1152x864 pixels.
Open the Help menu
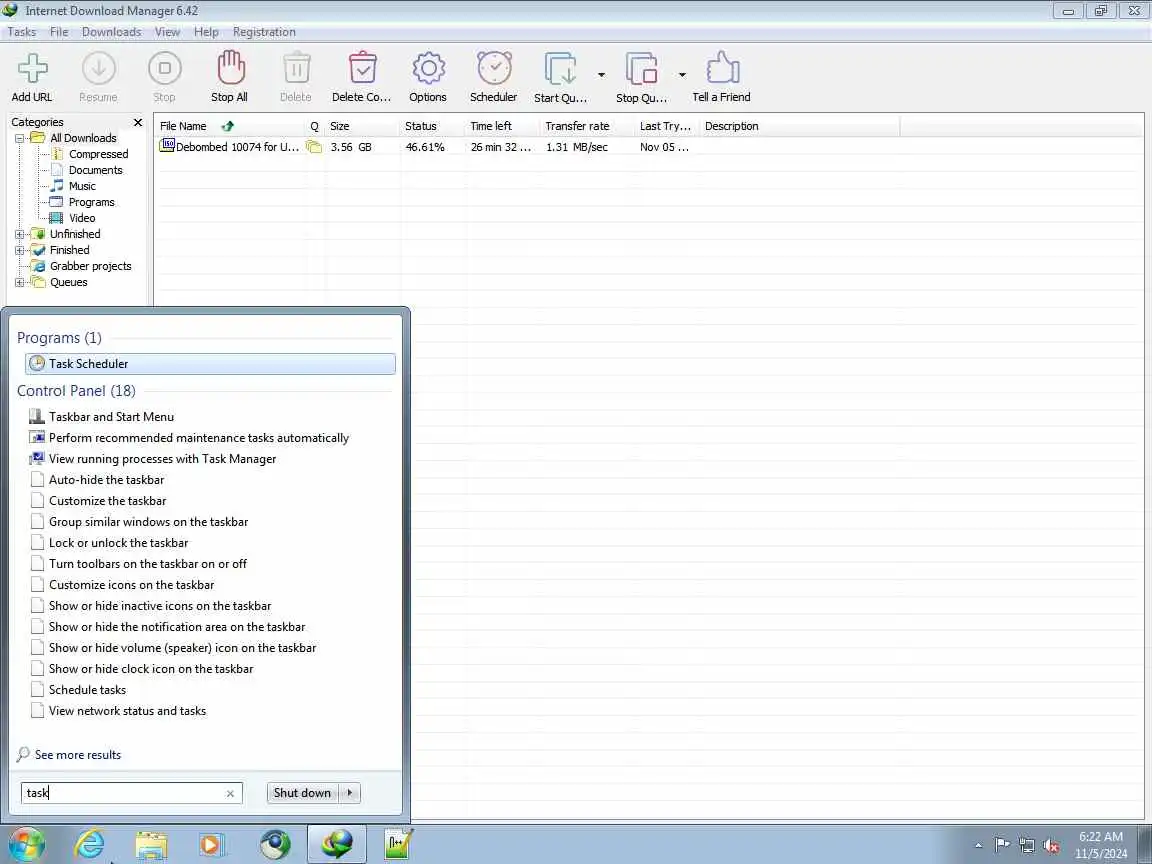click(x=206, y=32)
